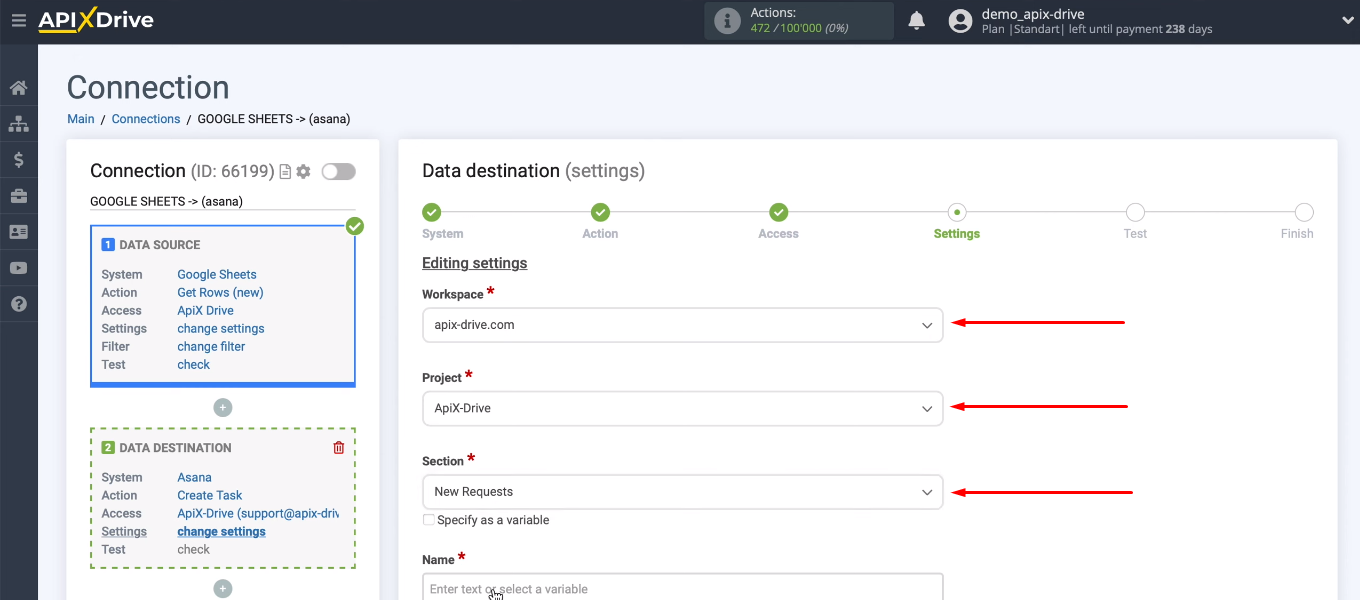The image size is (1360, 600).
Task: Click change filter link
Action: click(211, 347)
